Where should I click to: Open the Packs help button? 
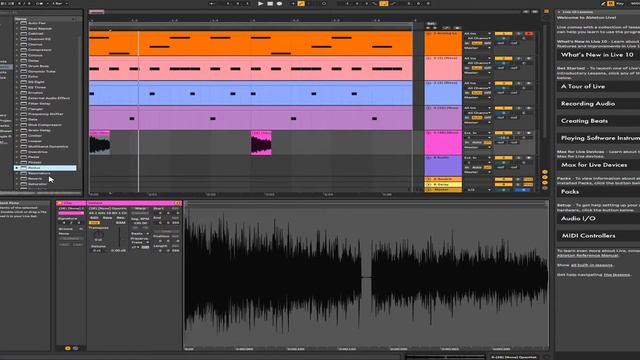598,192
